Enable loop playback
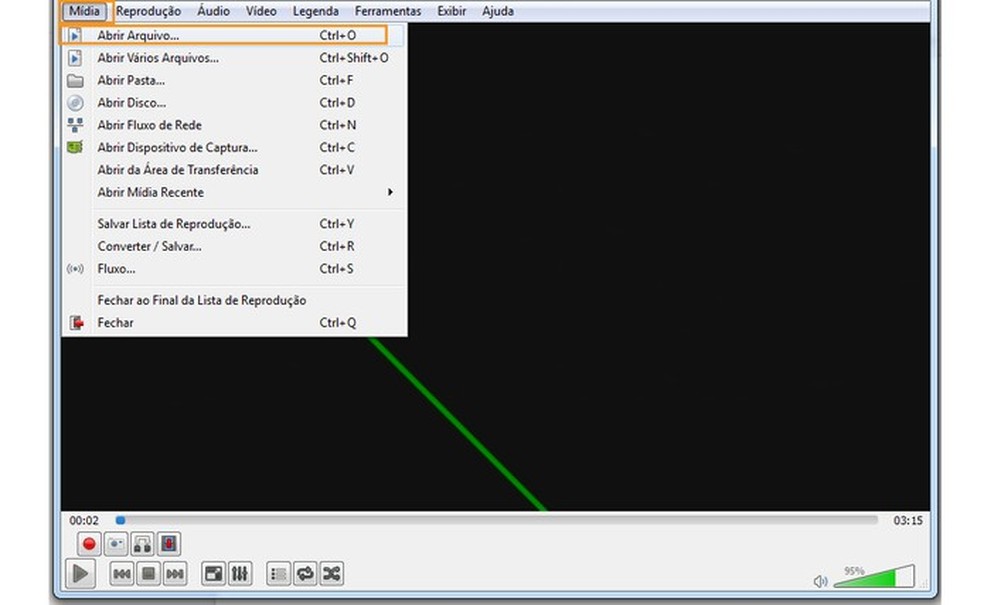 pyautogui.click(x=303, y=574)
